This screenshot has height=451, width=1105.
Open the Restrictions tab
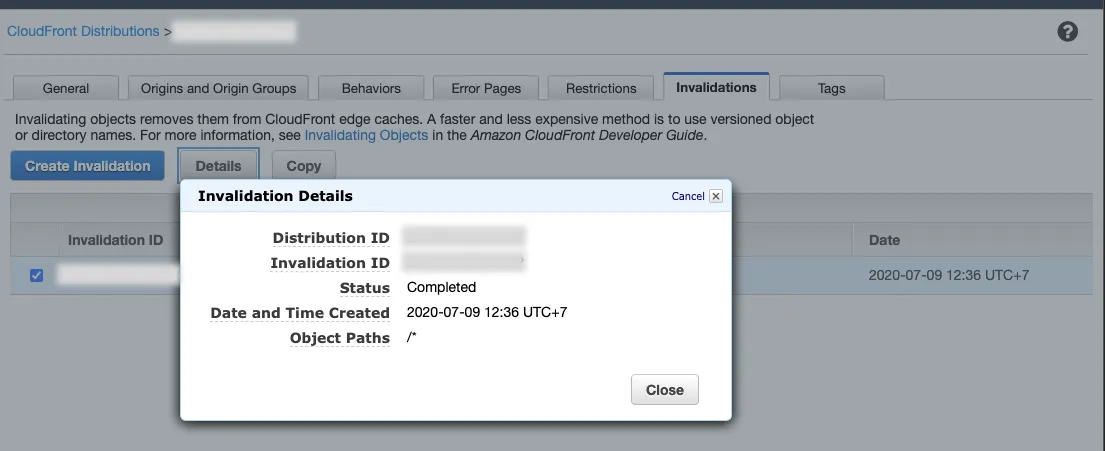click(x=601, y=88)
